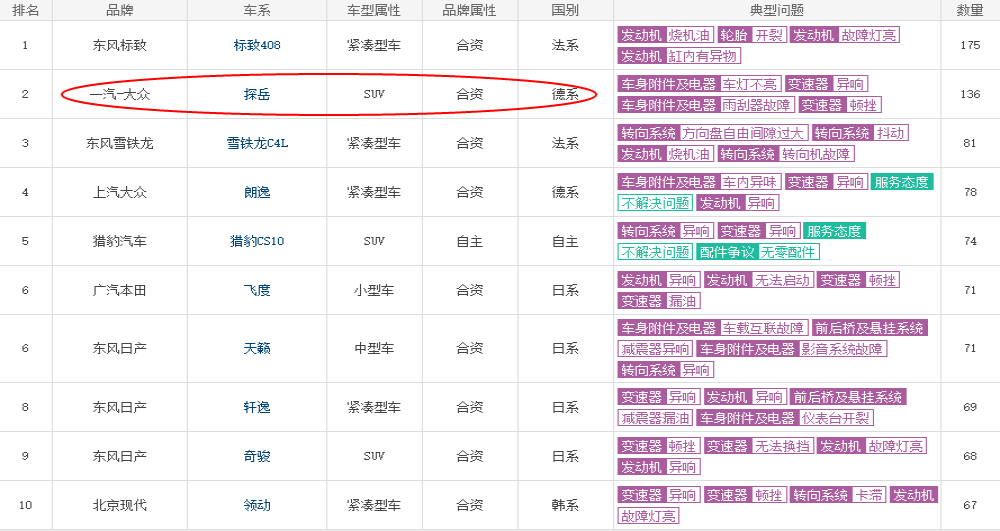Click the complaint count 69
The width and height of the screenshot is (1000, 531).
click(x=970, y=407)
